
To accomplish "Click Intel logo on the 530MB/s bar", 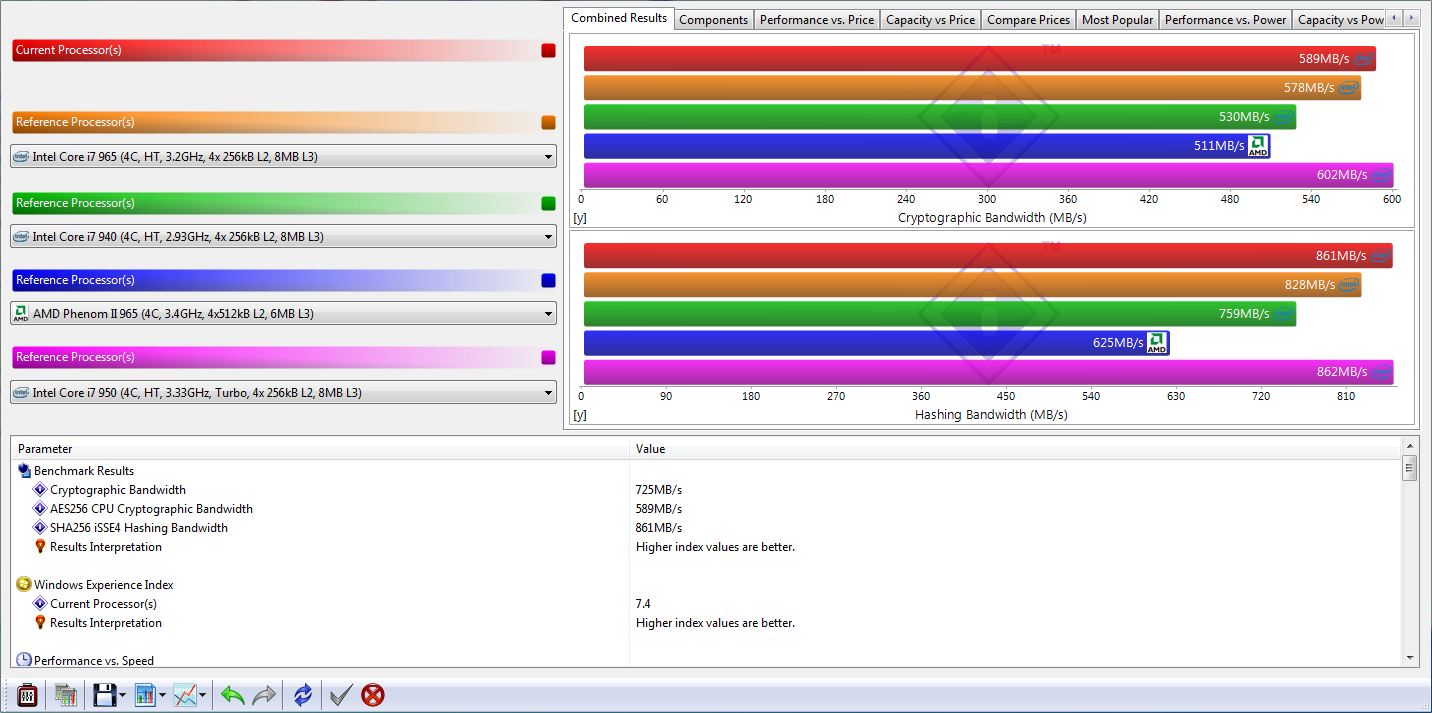I will pyautogui.click(x=1284, y=117).
